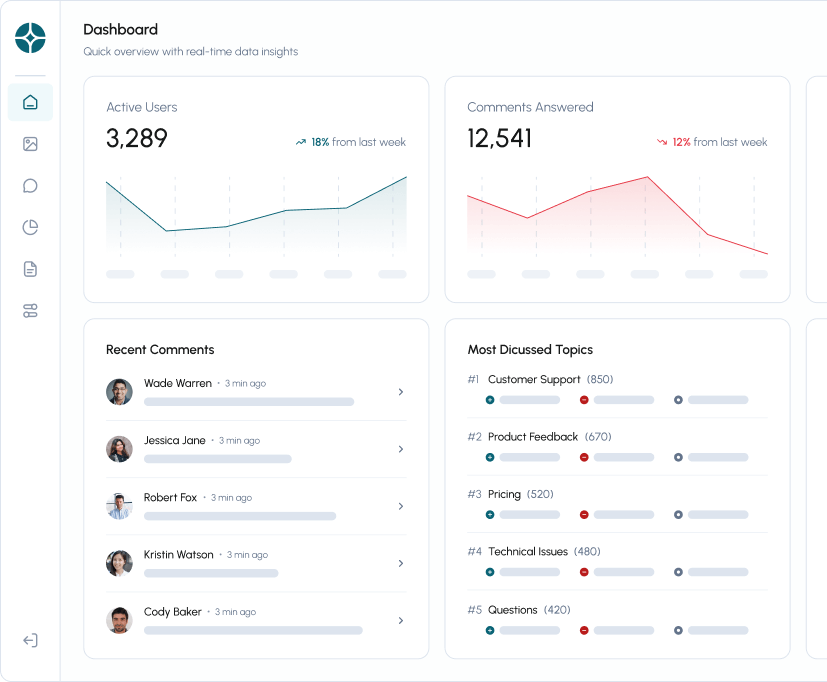Open the document reports sidebar icon
This screenshot has width=827, height=682.
[30, 269]
